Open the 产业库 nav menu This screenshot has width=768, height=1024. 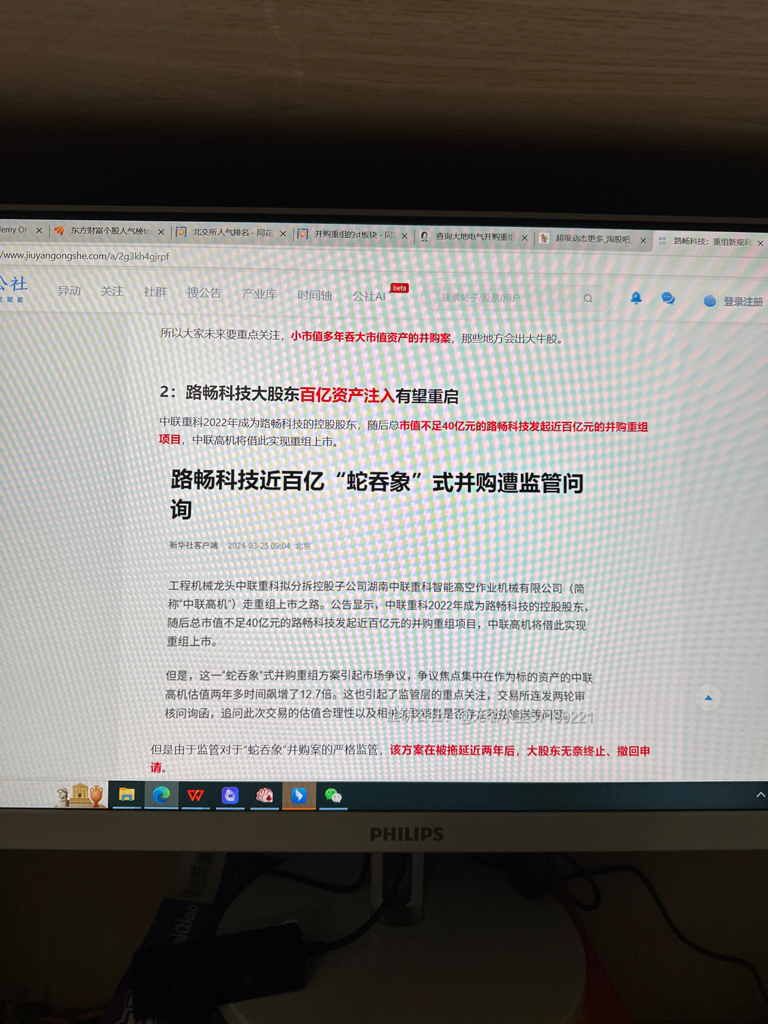(259, 294)
